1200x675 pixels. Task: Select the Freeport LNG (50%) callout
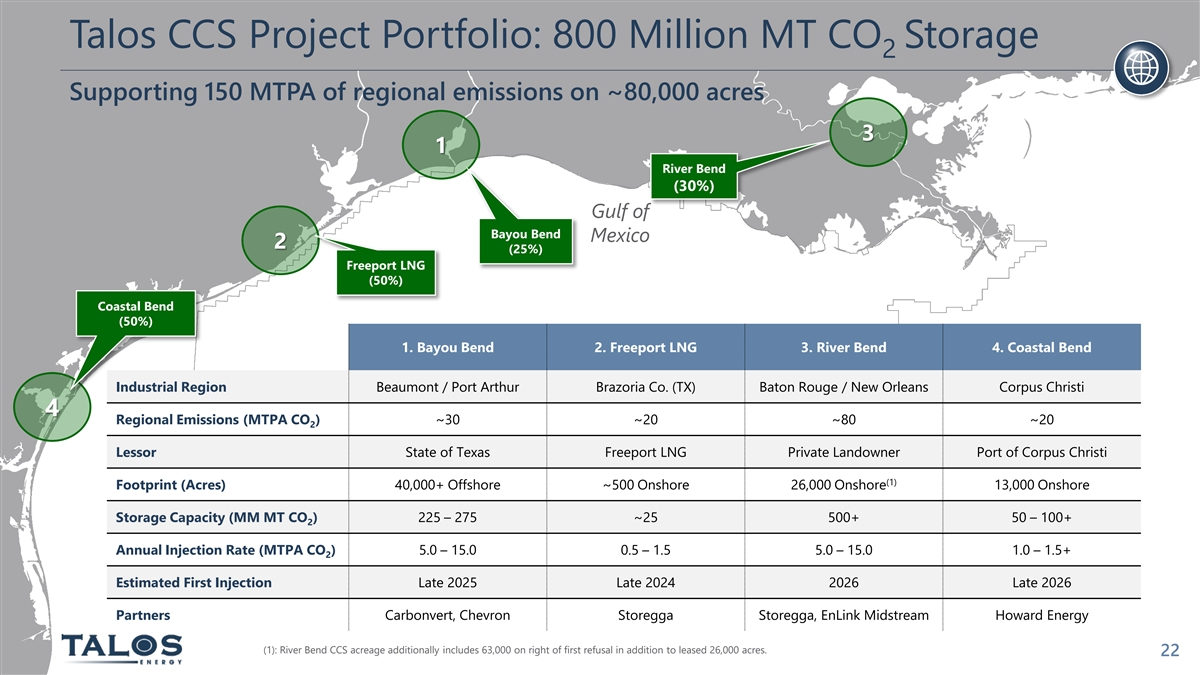coord(385,273)
